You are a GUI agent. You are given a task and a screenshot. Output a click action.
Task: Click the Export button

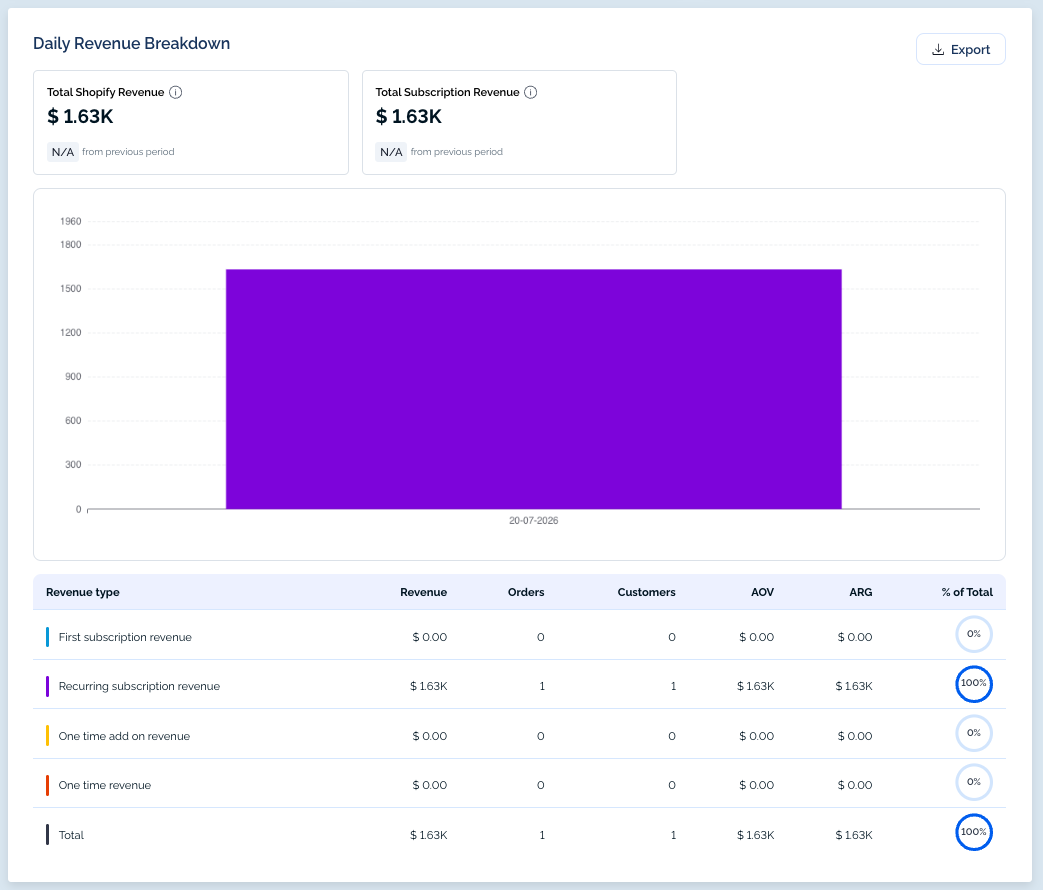tap(961, 49)
